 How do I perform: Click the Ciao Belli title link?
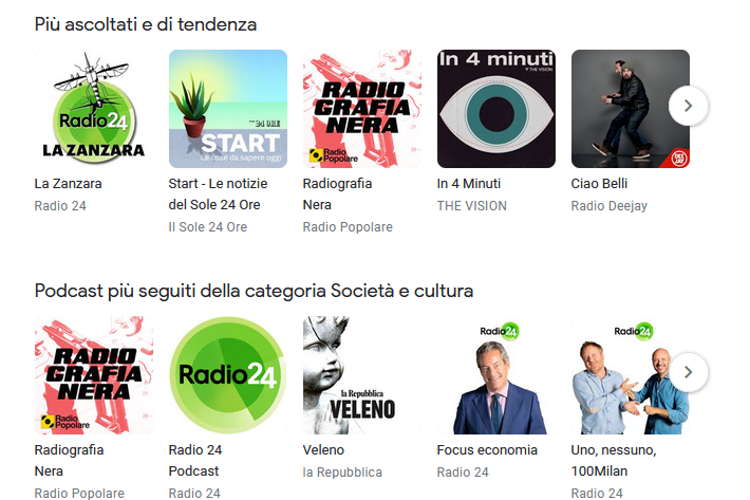point(599,184)
